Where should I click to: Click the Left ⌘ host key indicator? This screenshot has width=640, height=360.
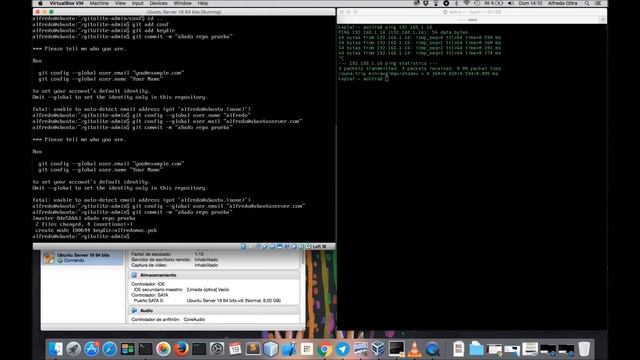319,247
